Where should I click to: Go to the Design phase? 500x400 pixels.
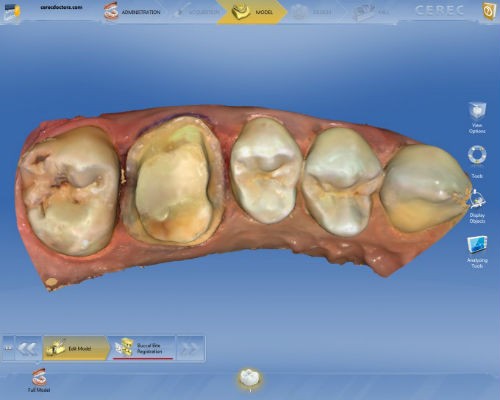click(313, 12)
